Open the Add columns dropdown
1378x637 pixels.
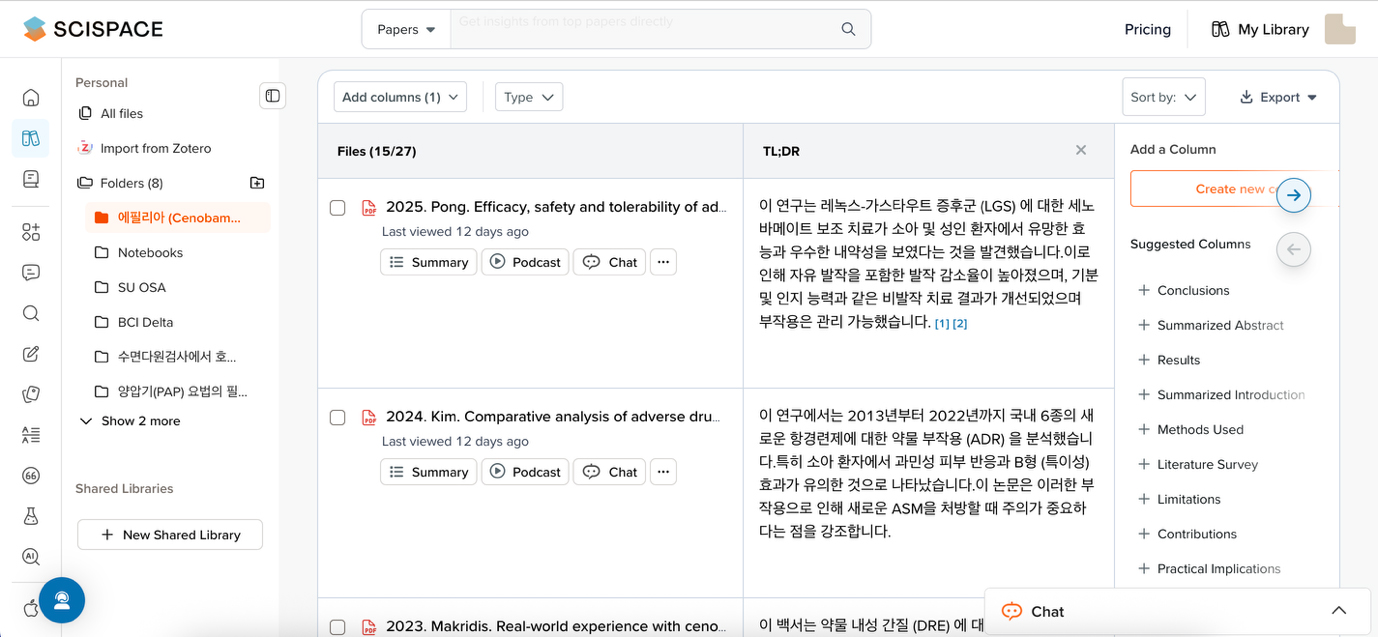click(x=400, y=97)
